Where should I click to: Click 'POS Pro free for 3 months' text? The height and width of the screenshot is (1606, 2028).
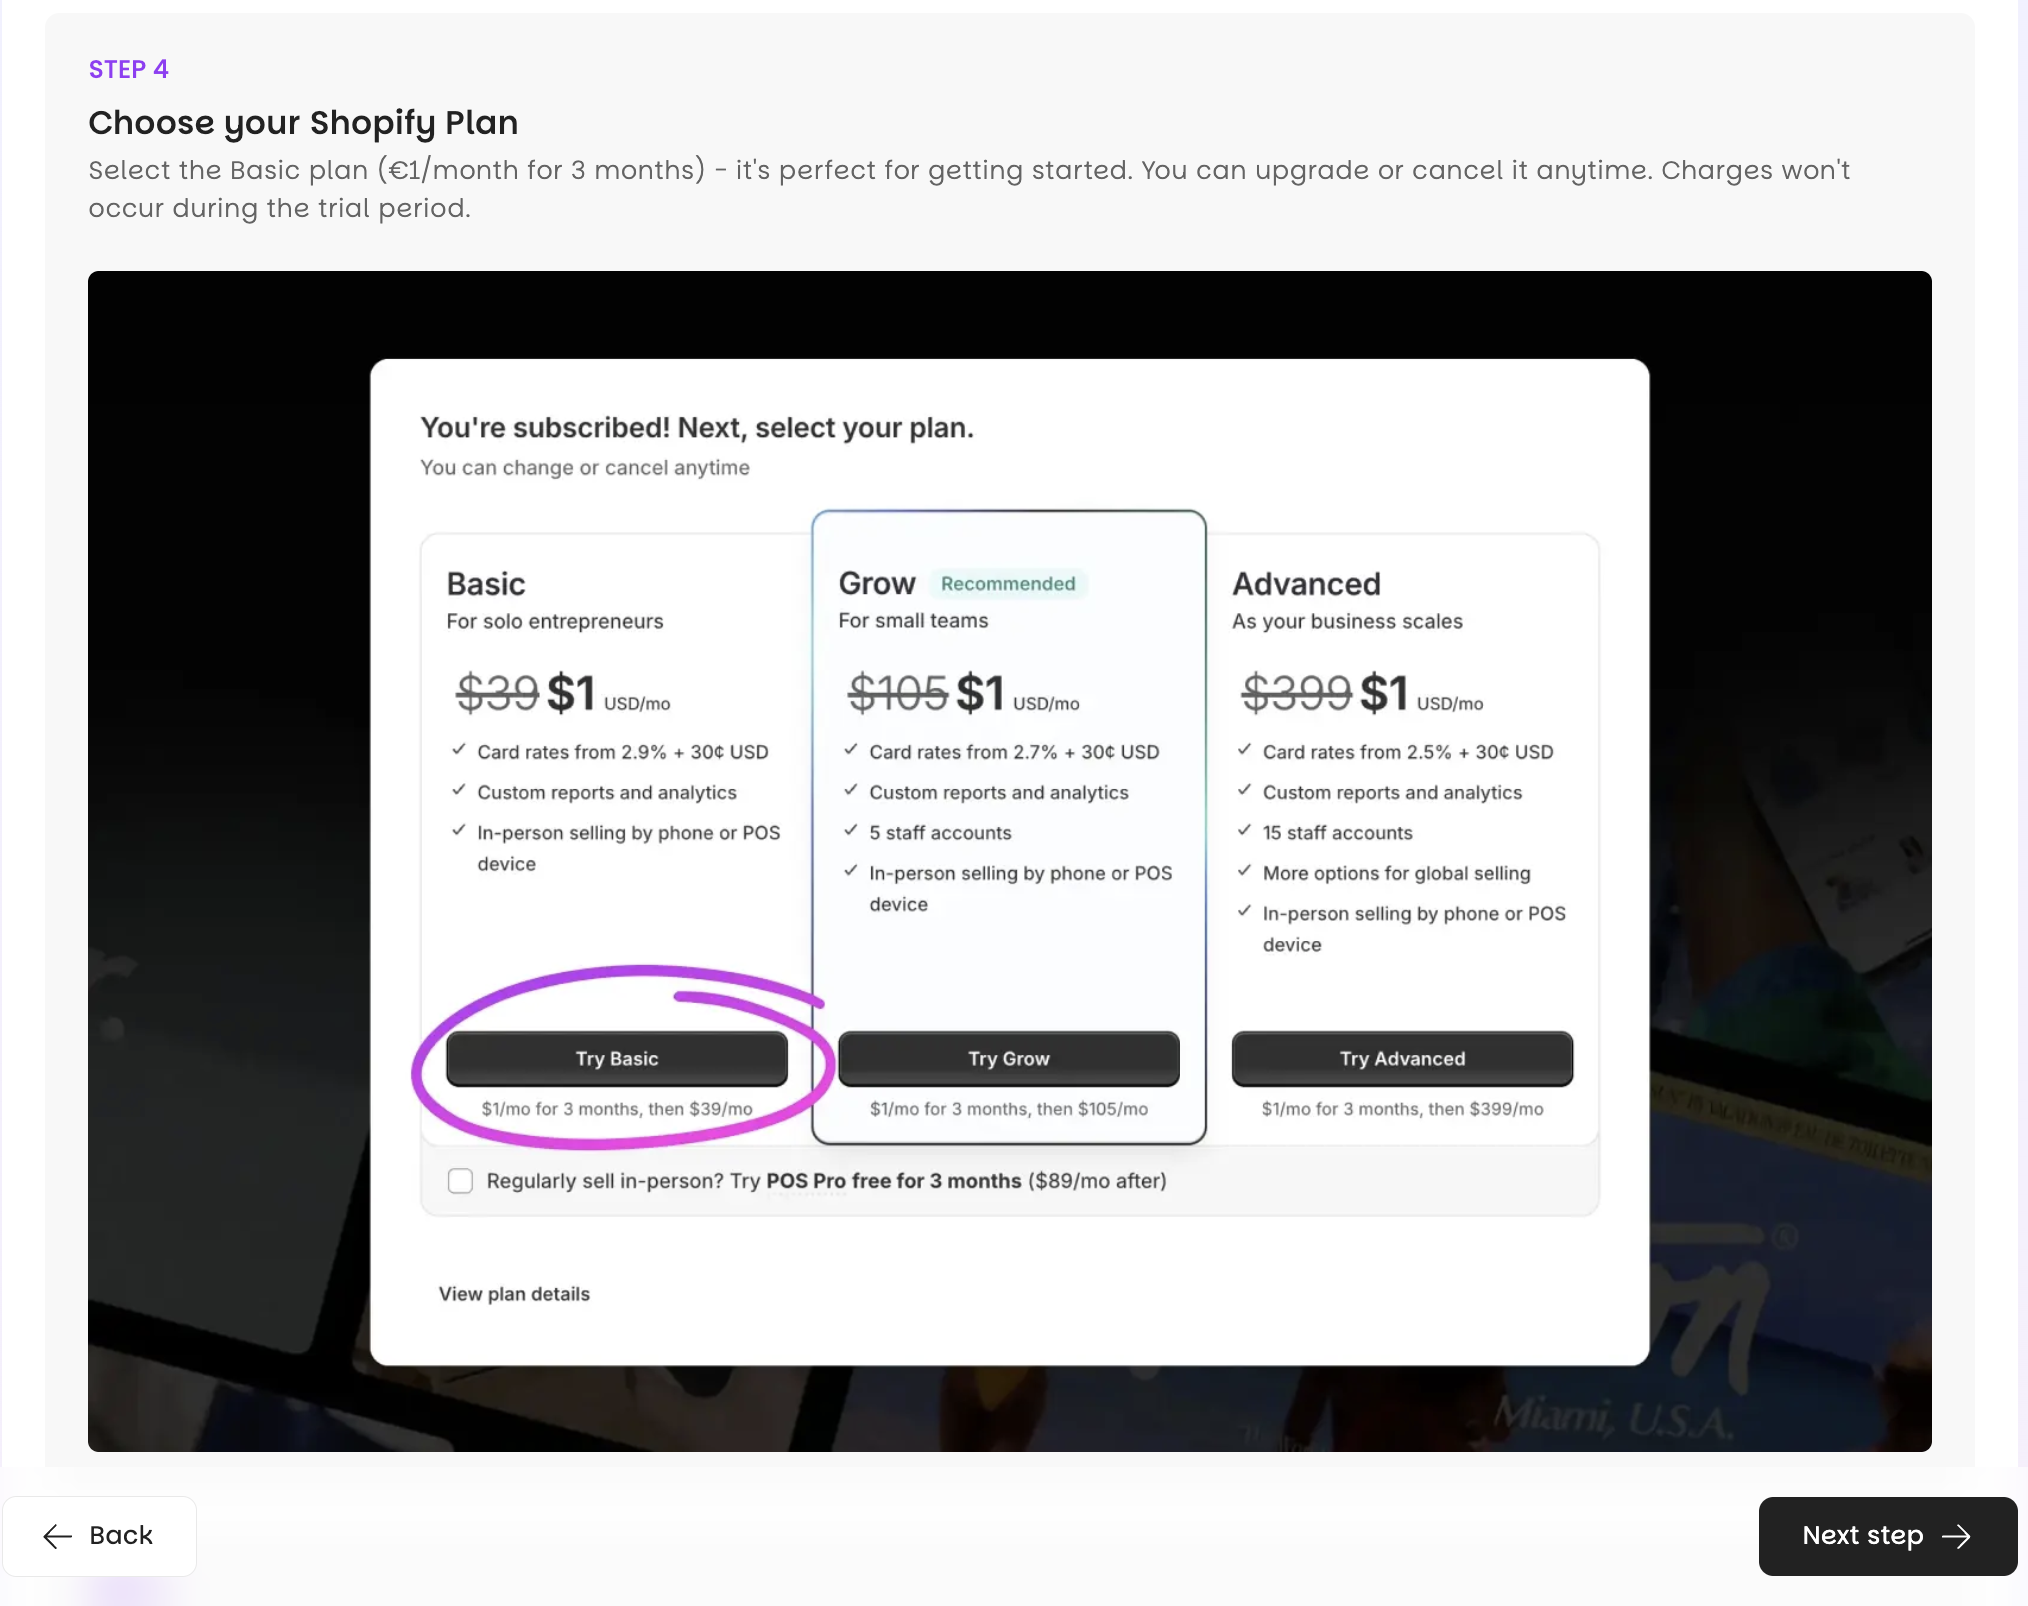point(894,1181)
